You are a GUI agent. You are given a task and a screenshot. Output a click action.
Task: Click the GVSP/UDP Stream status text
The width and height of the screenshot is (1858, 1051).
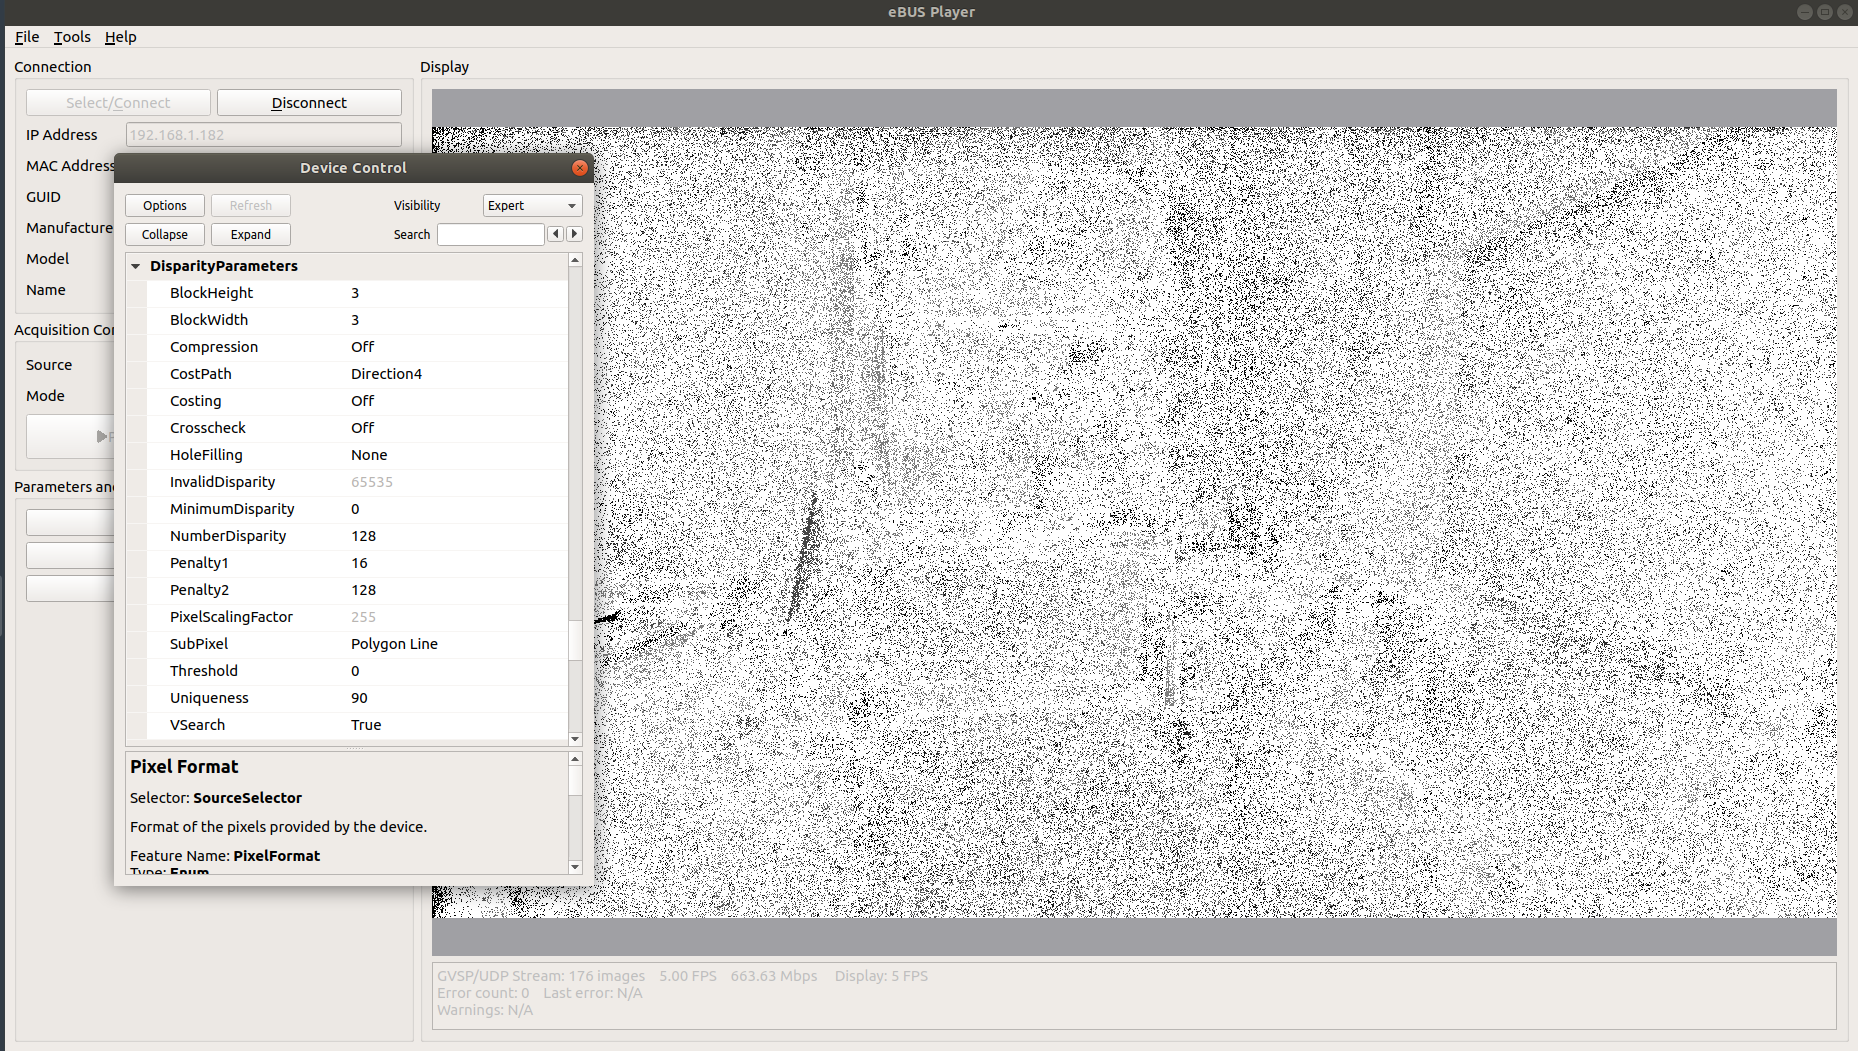coord(541,976)
